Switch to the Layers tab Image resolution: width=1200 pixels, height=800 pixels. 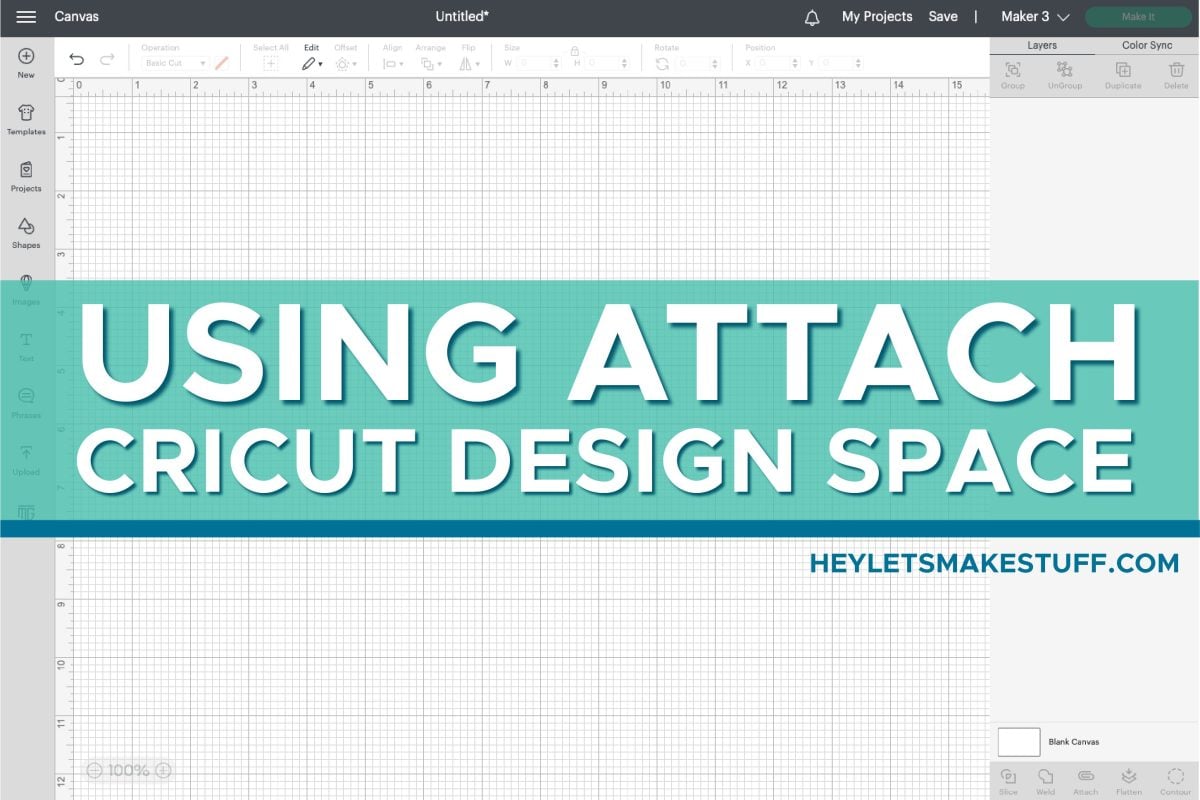[1042, 45]
